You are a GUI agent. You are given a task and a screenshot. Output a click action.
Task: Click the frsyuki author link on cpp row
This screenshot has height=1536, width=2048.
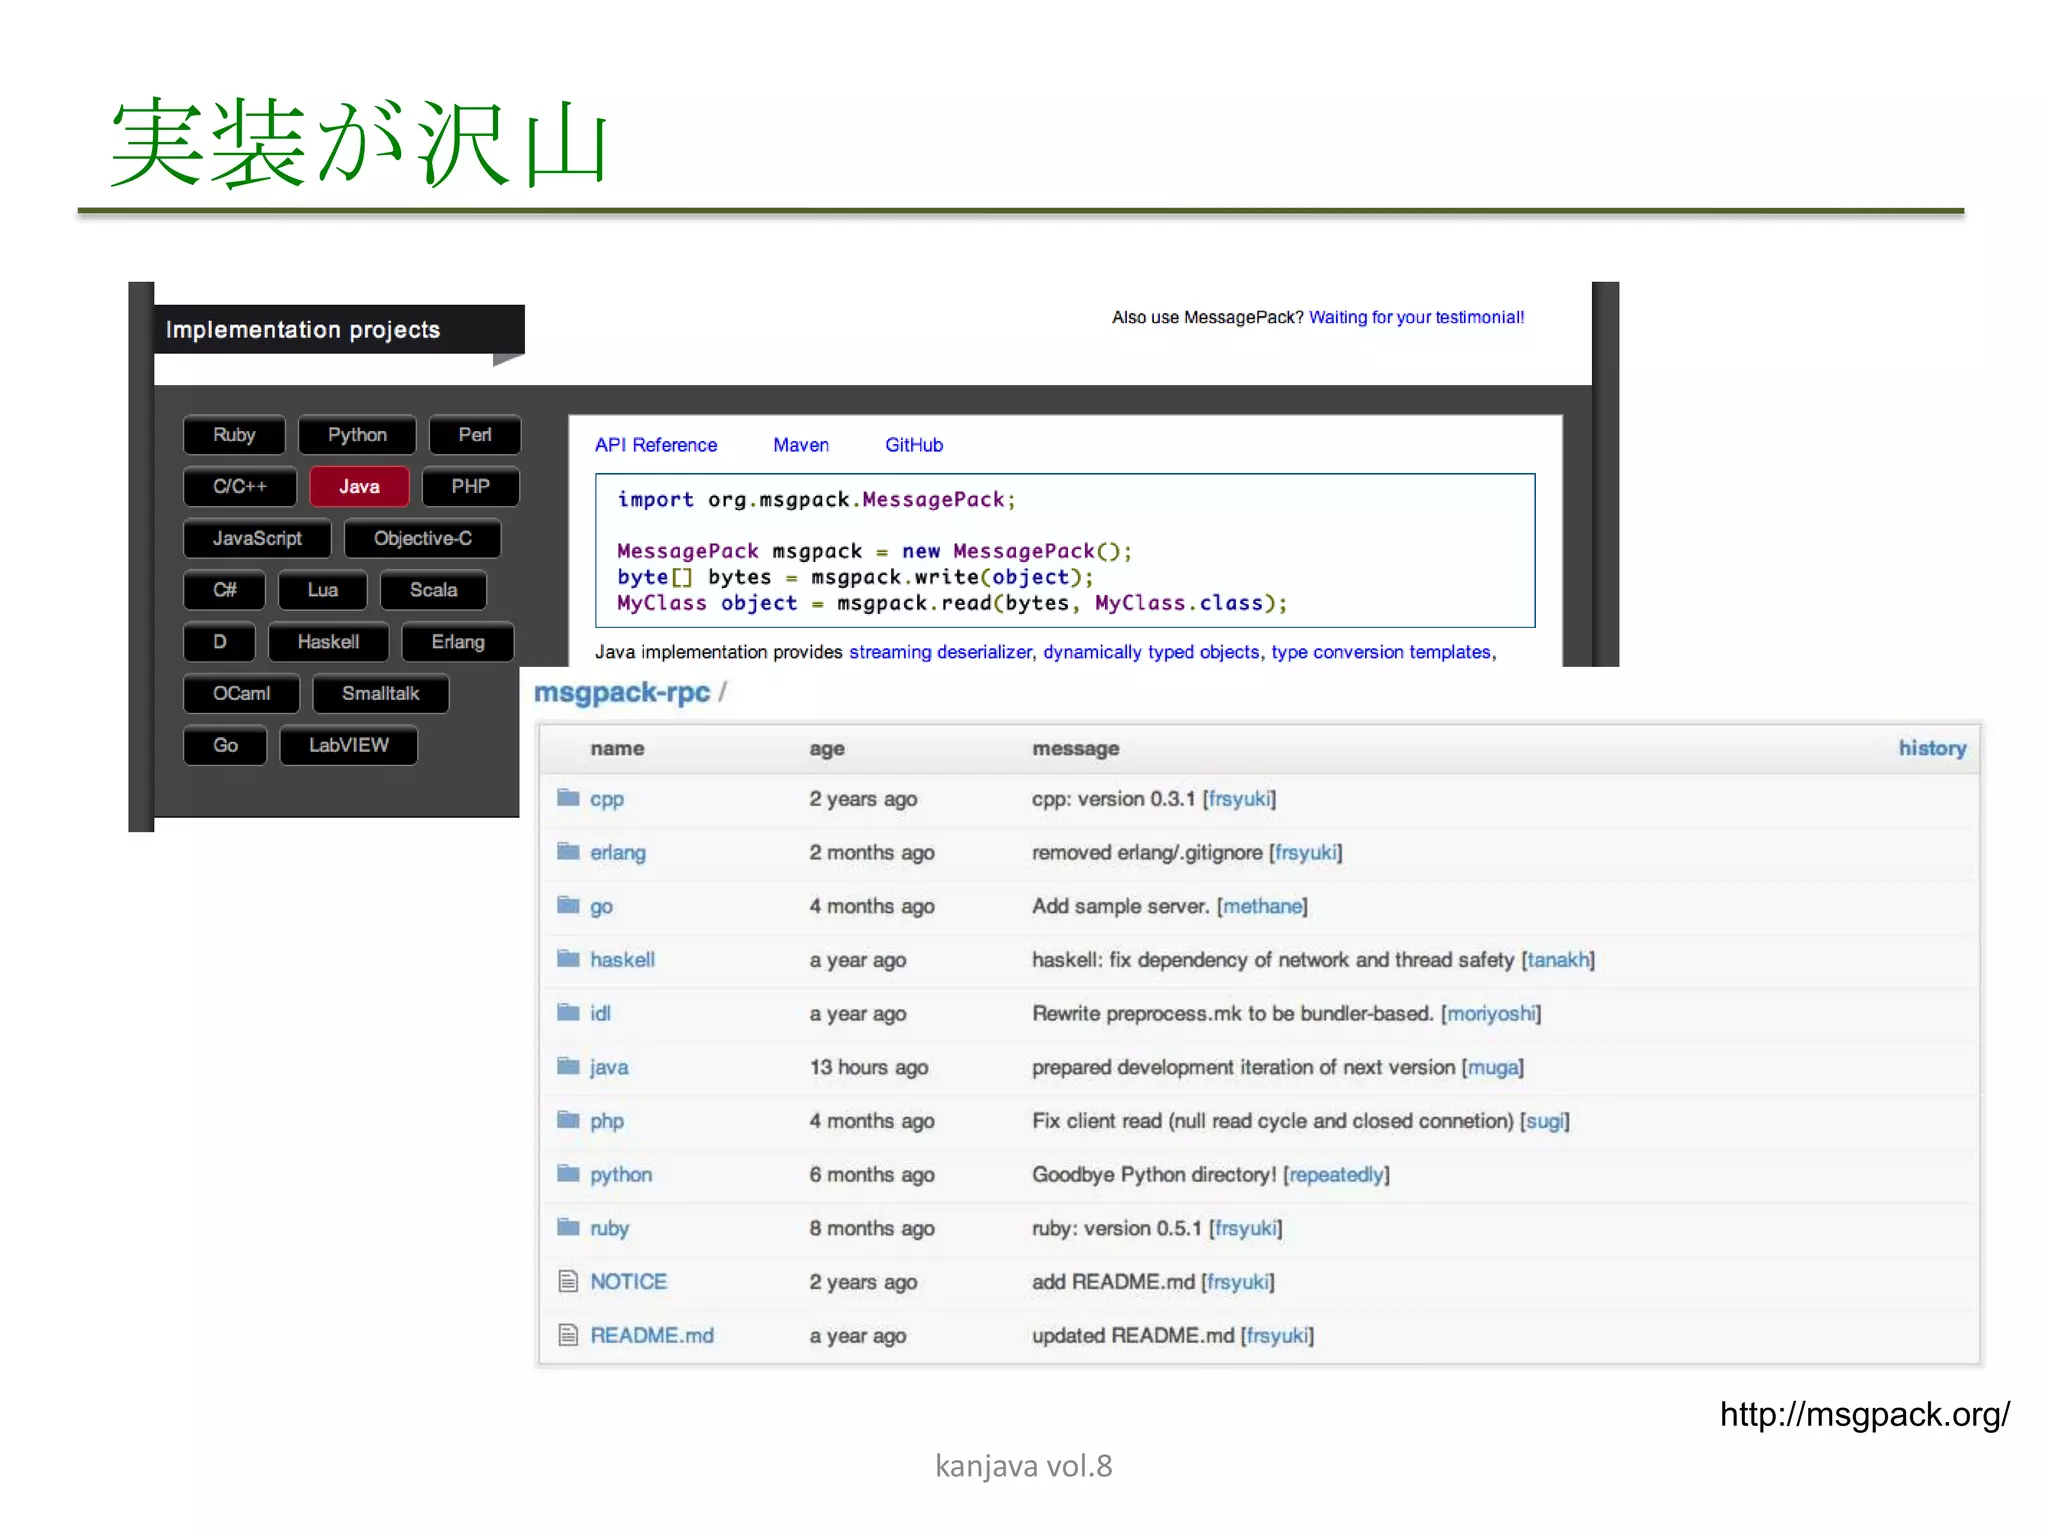coord(1239,799)
